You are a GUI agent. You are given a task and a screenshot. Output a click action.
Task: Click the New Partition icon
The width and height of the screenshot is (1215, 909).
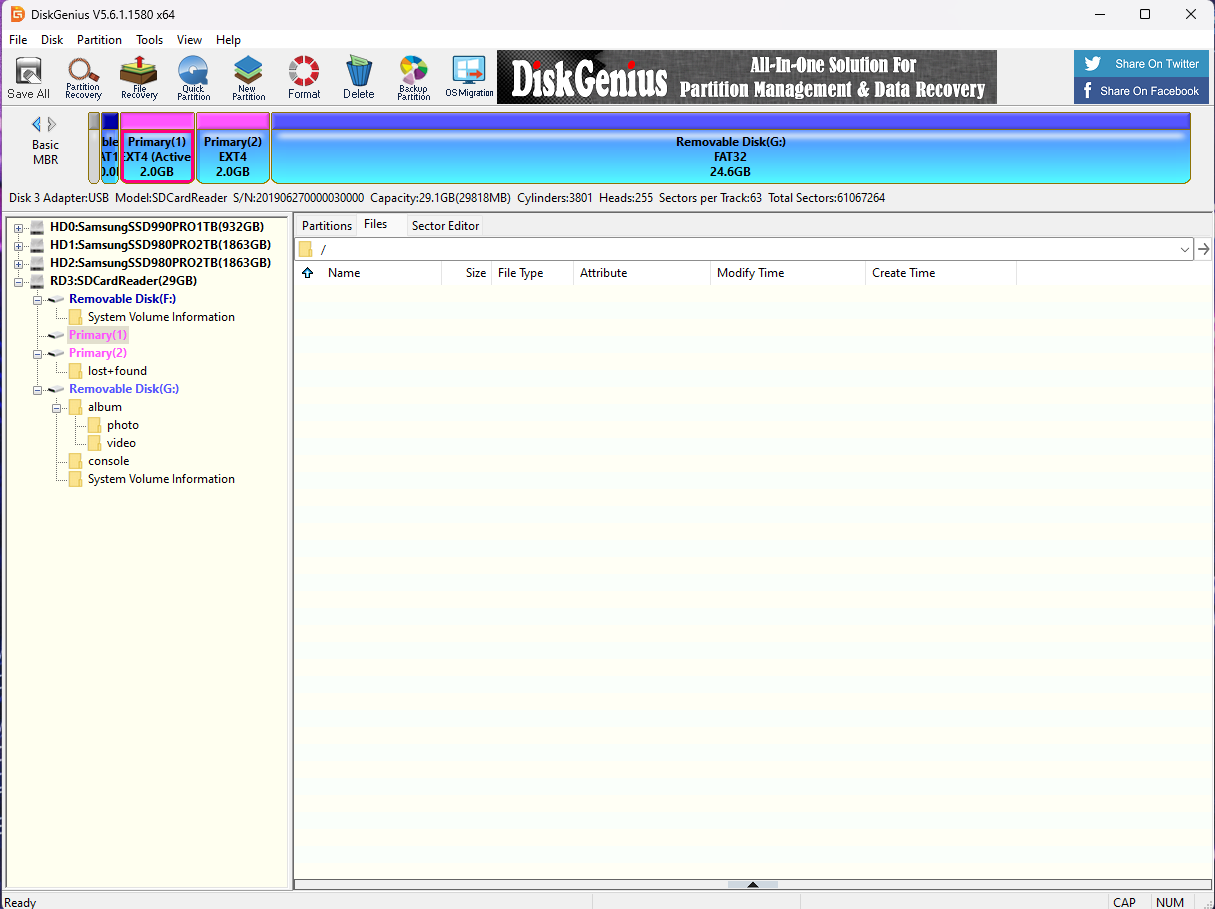[248, 77]
